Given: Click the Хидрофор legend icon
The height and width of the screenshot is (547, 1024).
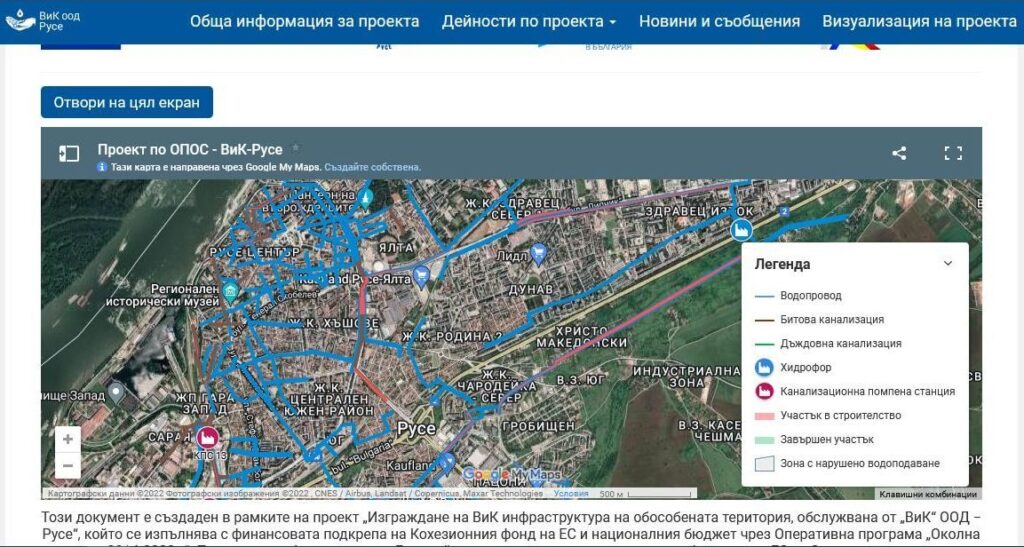Looking at the screenshot, I should pyautogui.click(x=764, y=367).
